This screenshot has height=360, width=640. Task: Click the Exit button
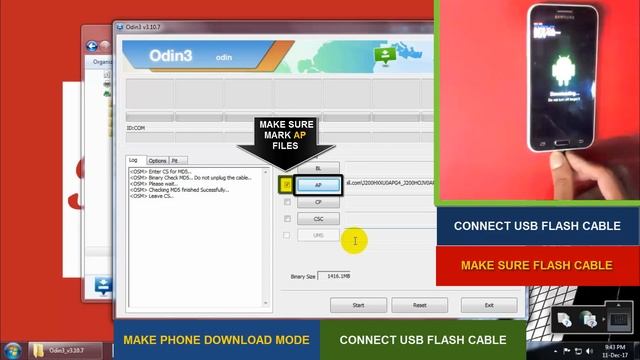(489, 305)
